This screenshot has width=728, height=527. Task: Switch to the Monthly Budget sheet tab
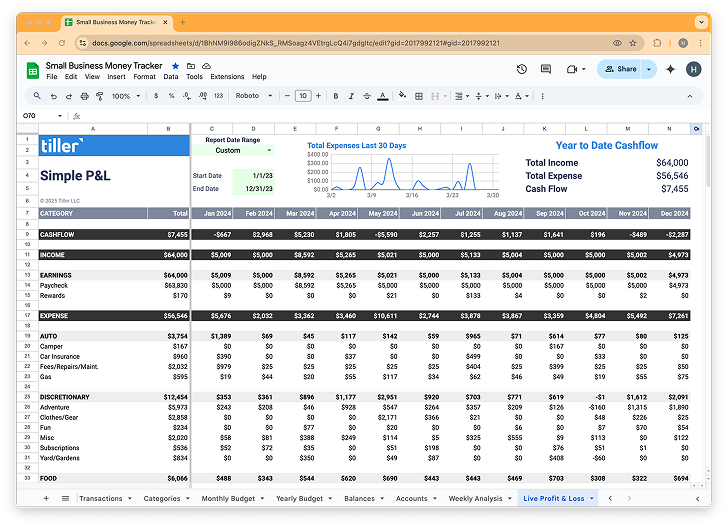tap(228, 498)
